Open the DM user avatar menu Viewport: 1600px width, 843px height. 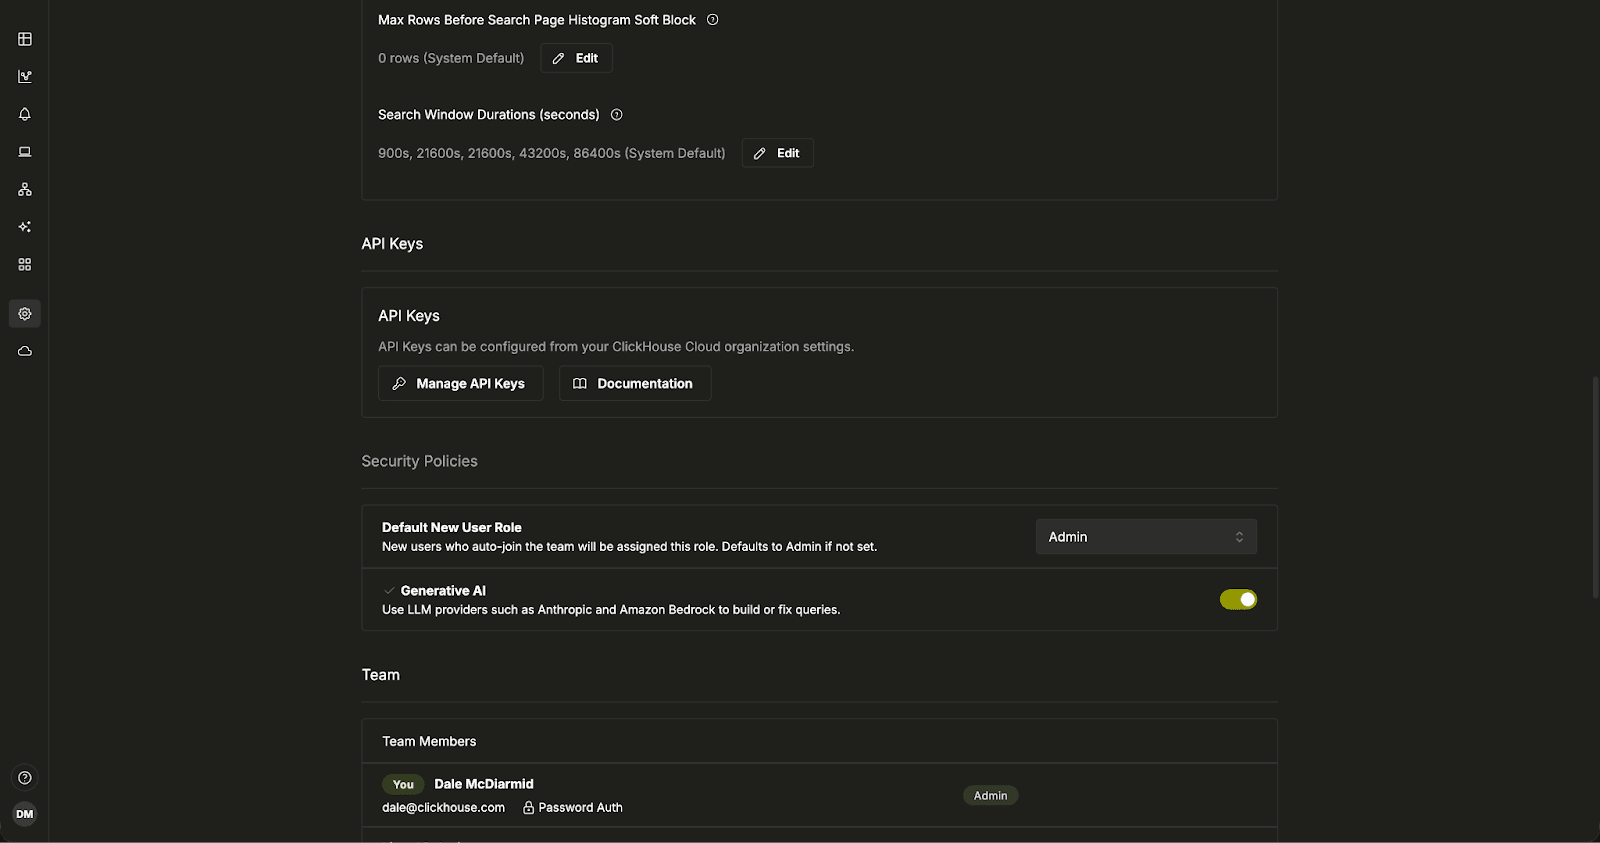pos(25,814)
